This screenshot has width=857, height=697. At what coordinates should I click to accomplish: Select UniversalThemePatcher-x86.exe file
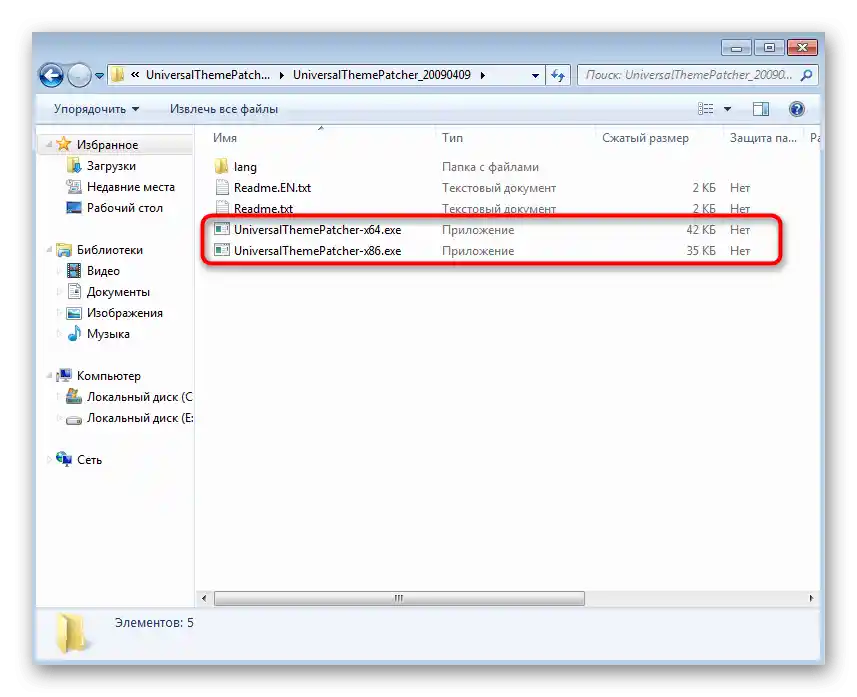(x=317, y=251)
